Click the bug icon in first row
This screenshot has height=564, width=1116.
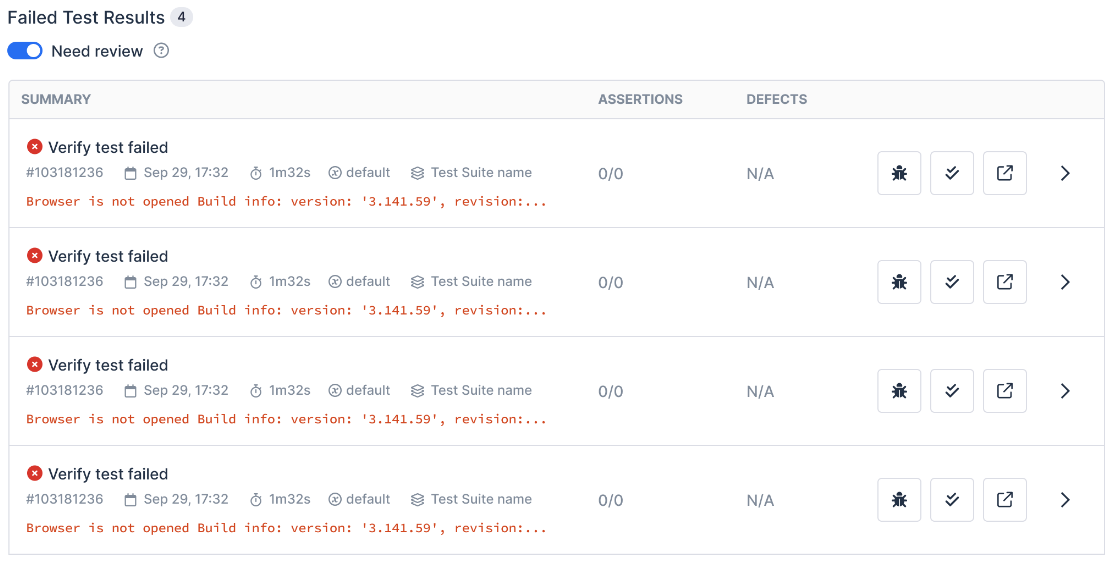(x=899, y=173)
